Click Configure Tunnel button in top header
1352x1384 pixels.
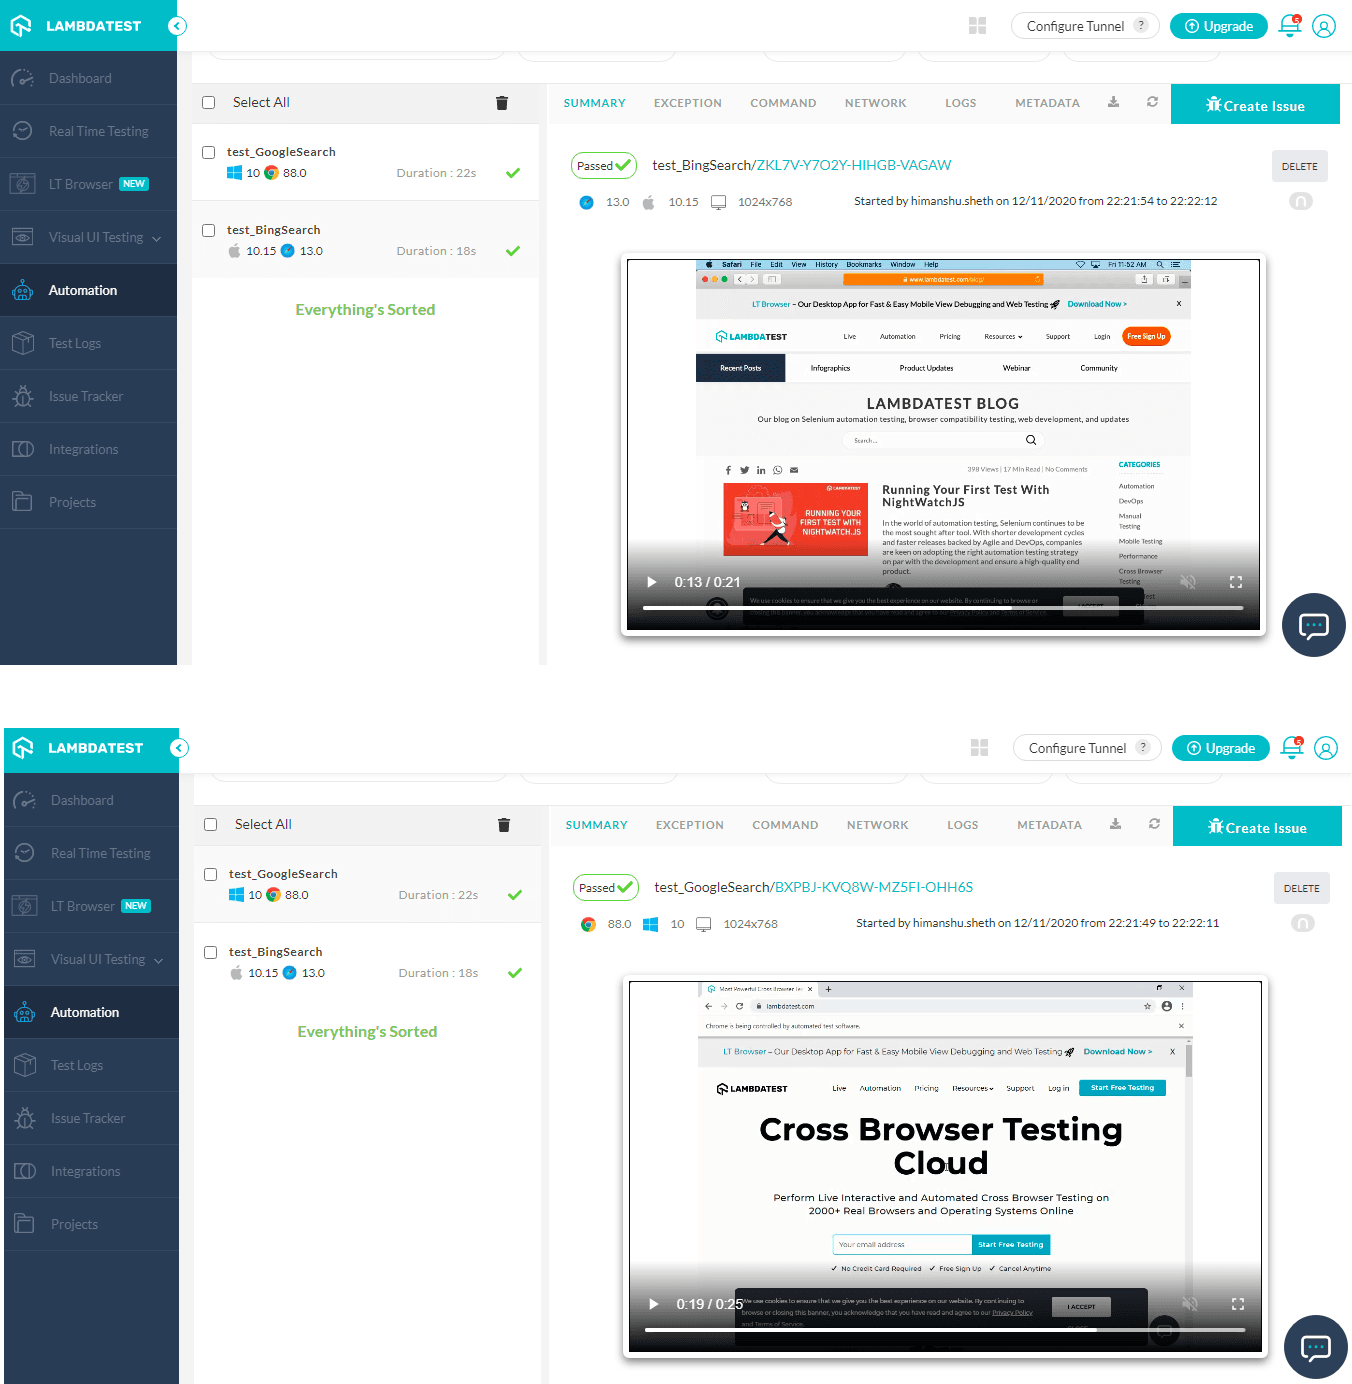coord(1085,26)
